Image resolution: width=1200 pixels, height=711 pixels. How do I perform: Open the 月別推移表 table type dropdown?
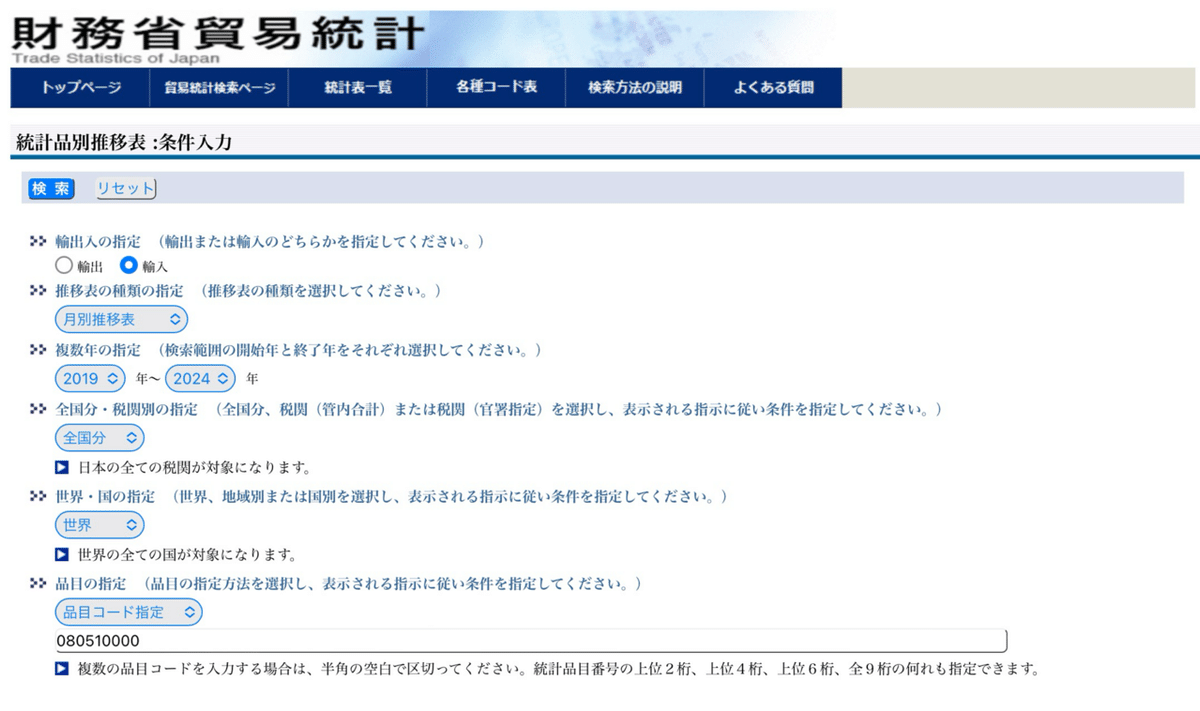121,319
